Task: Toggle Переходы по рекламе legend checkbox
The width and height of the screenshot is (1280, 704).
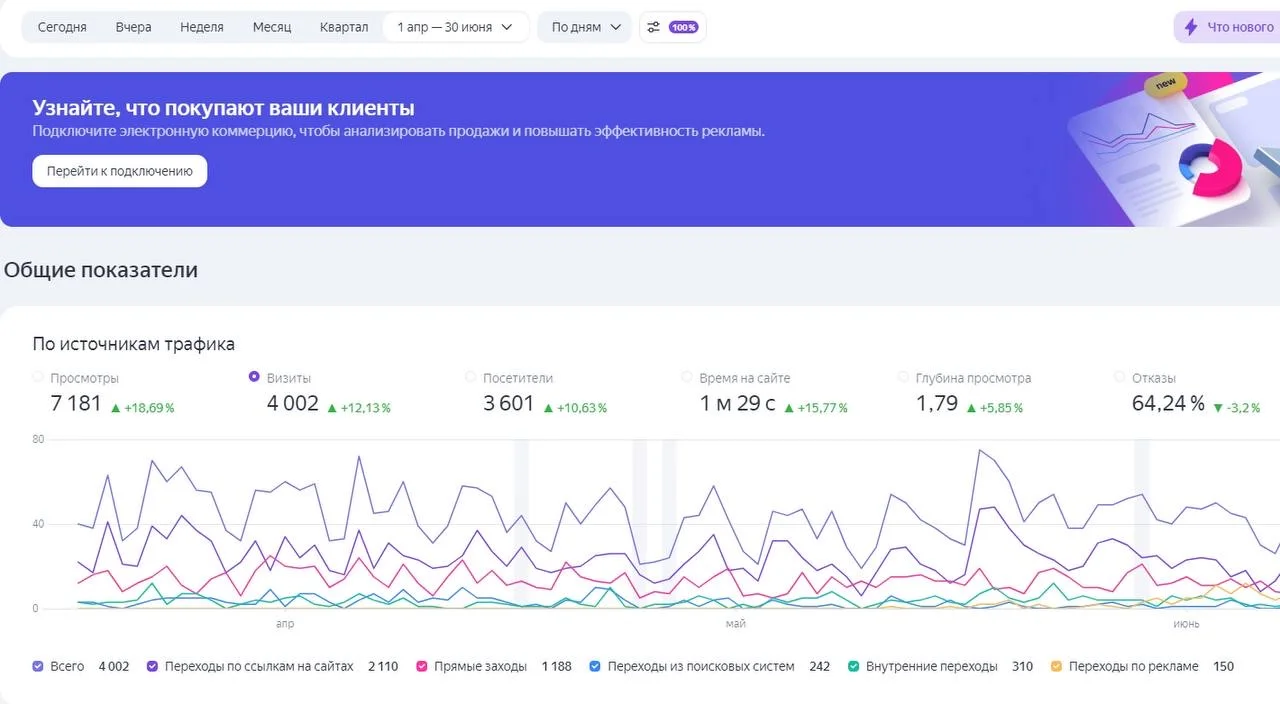Action: 1057,666
